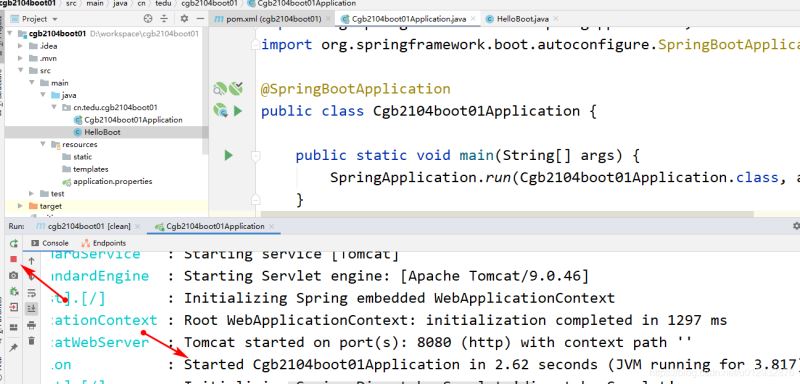
Task: Click the src breadcrumb in navigation bar
Action: point(71,3)
